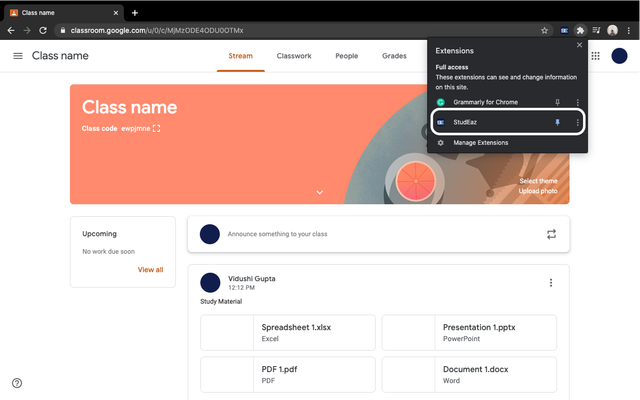Open more options for StudEaz
This screenshot has height=400, width=640.
[x=577, y=122]
